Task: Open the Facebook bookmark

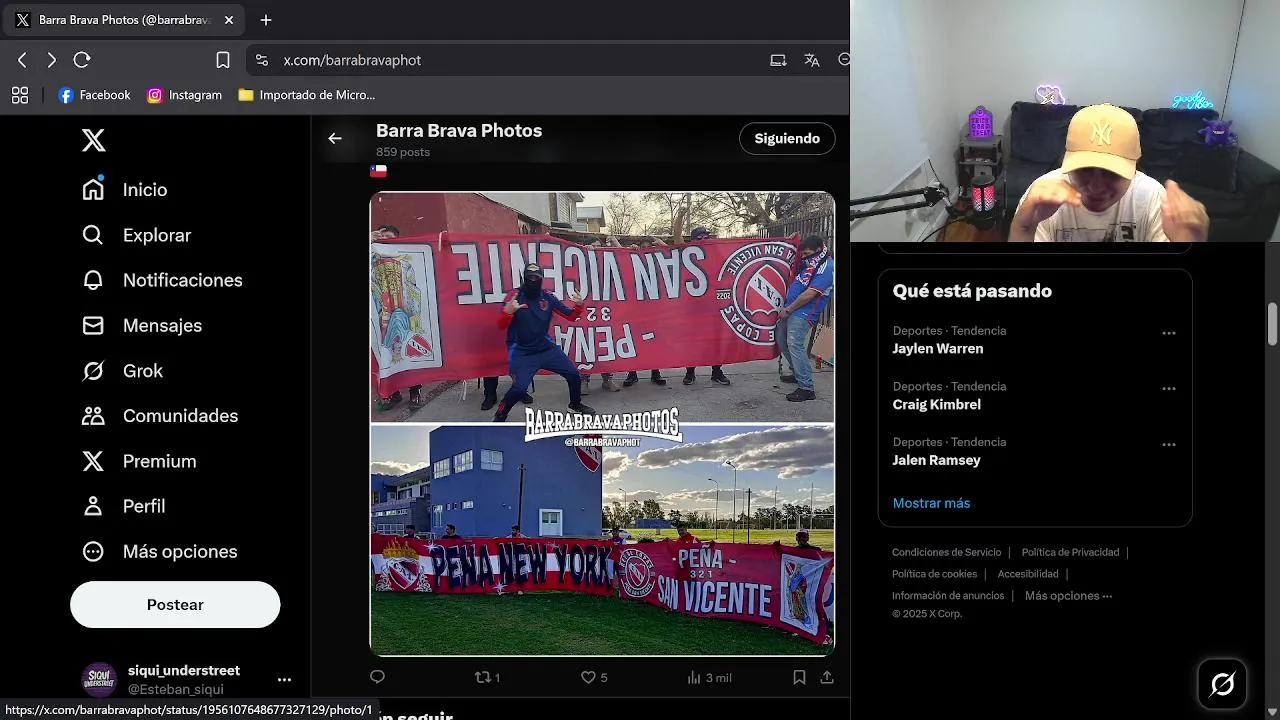Action: 95,95
